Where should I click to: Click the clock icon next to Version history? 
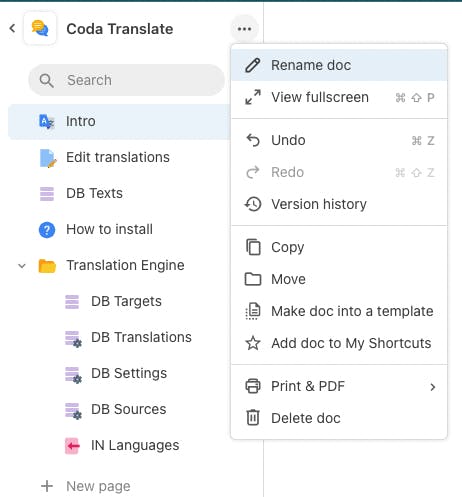pos(253,204)
